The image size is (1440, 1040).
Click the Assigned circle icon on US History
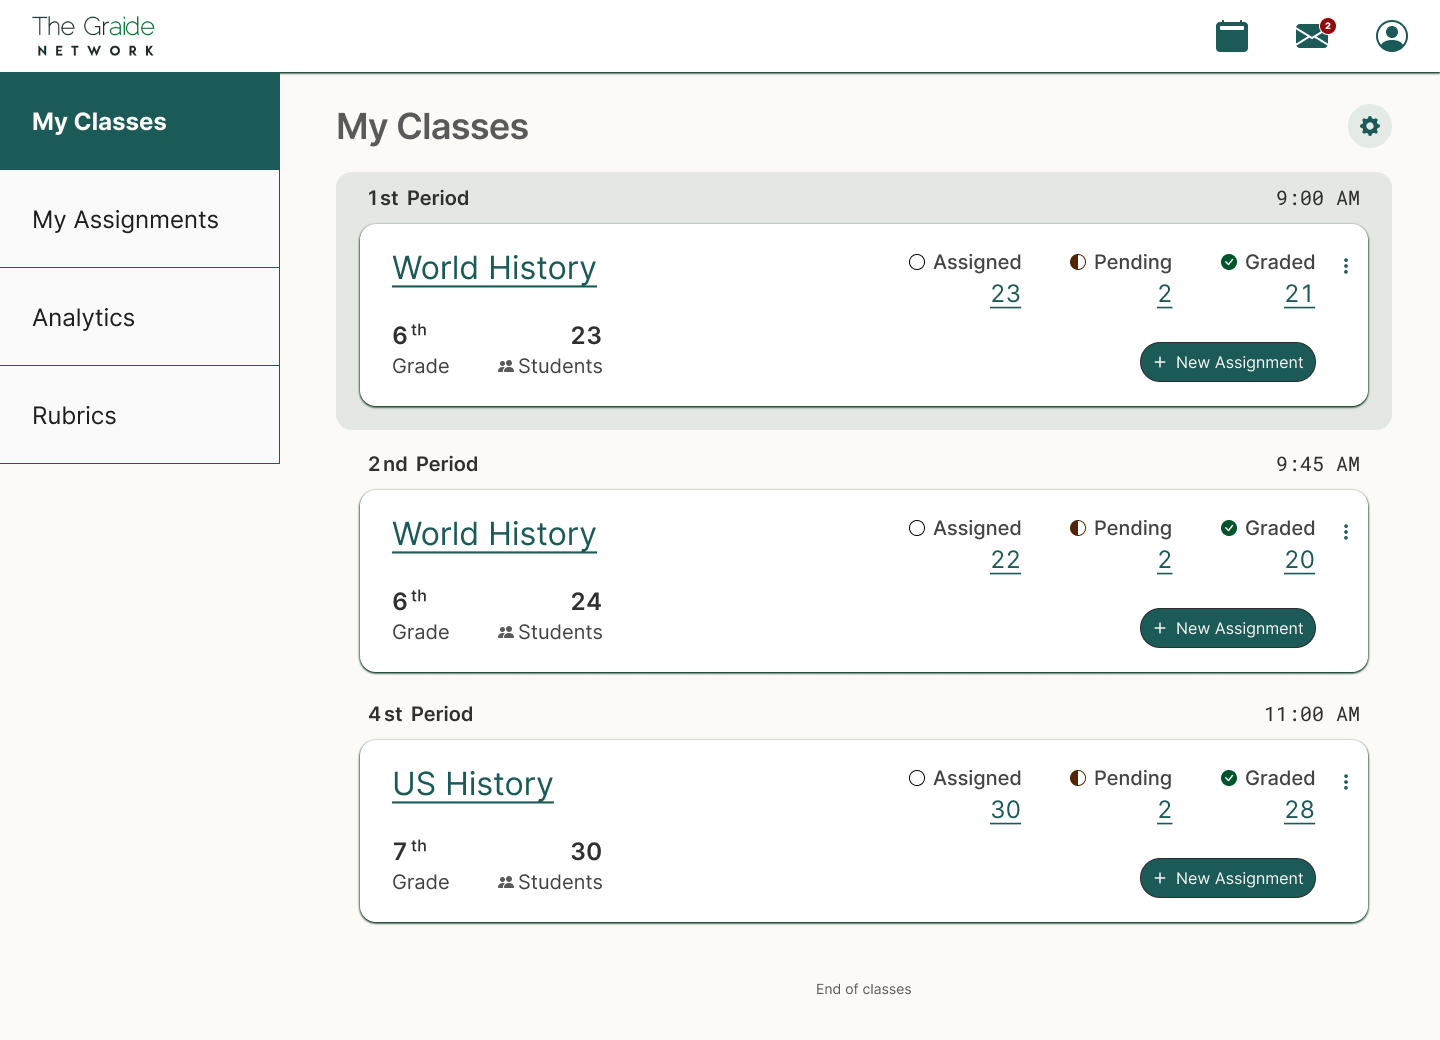[x=917, y=778]
